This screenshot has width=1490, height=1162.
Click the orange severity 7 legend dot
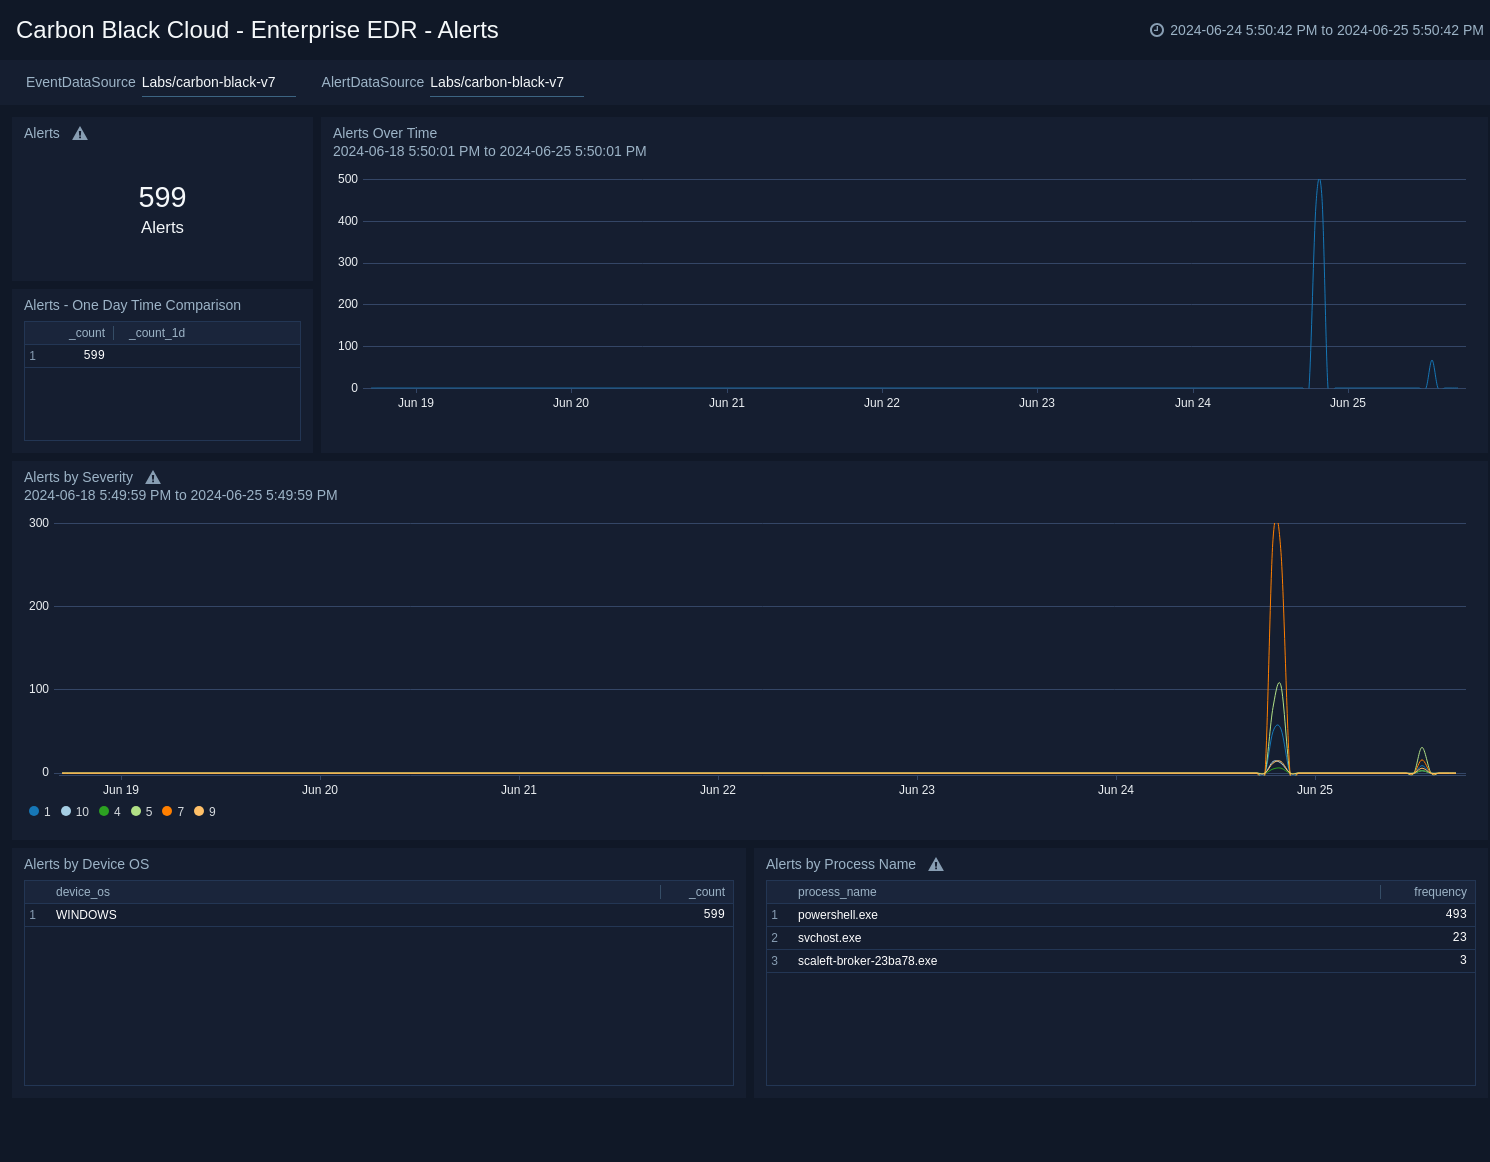(x=167, y=811)
